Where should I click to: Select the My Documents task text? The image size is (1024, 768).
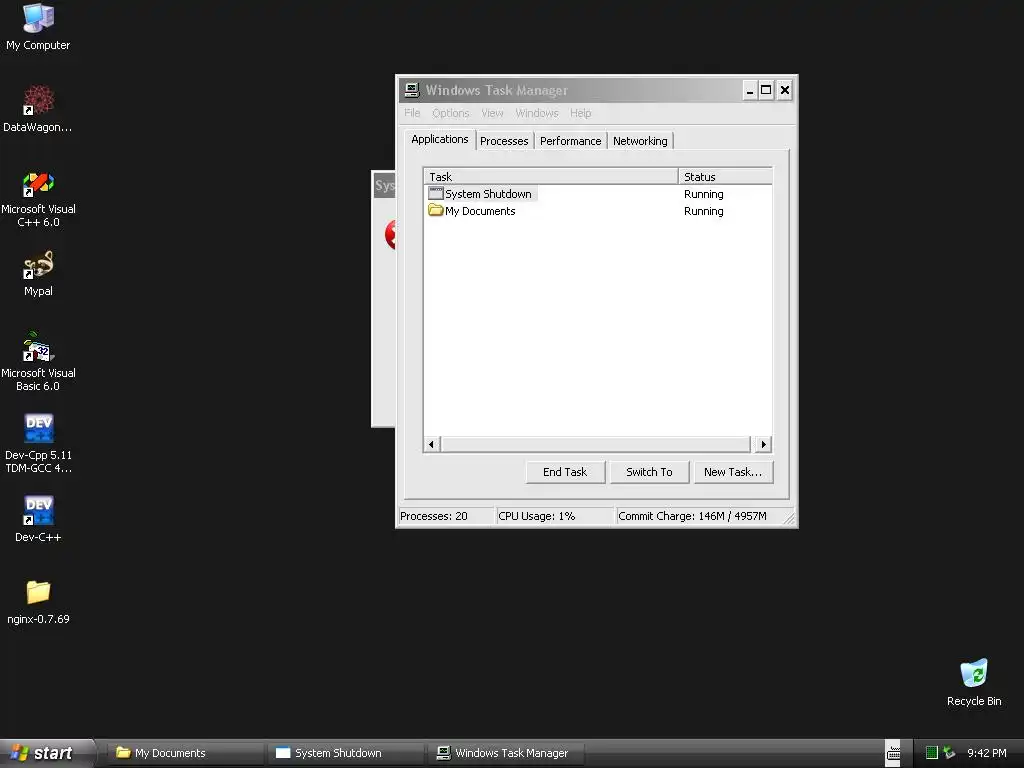[480, 211]
